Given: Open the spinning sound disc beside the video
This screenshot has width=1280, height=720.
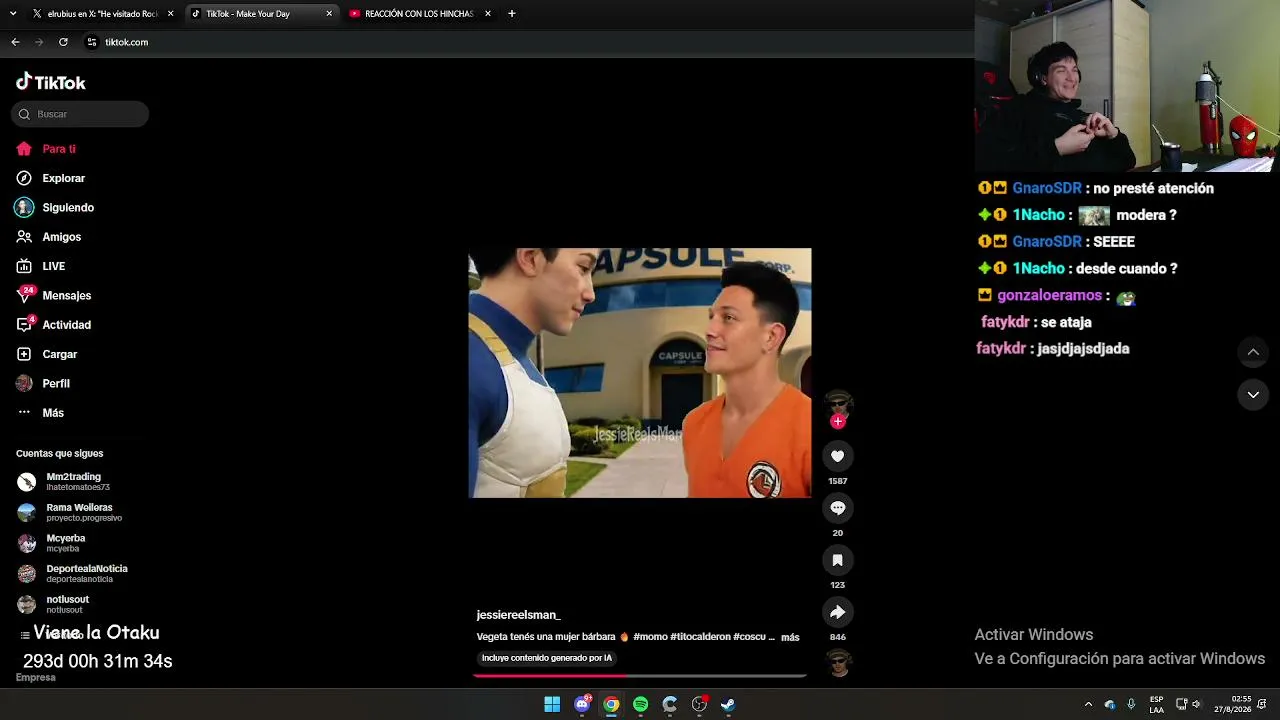Looking at the screenshot, I should point(839,663).
